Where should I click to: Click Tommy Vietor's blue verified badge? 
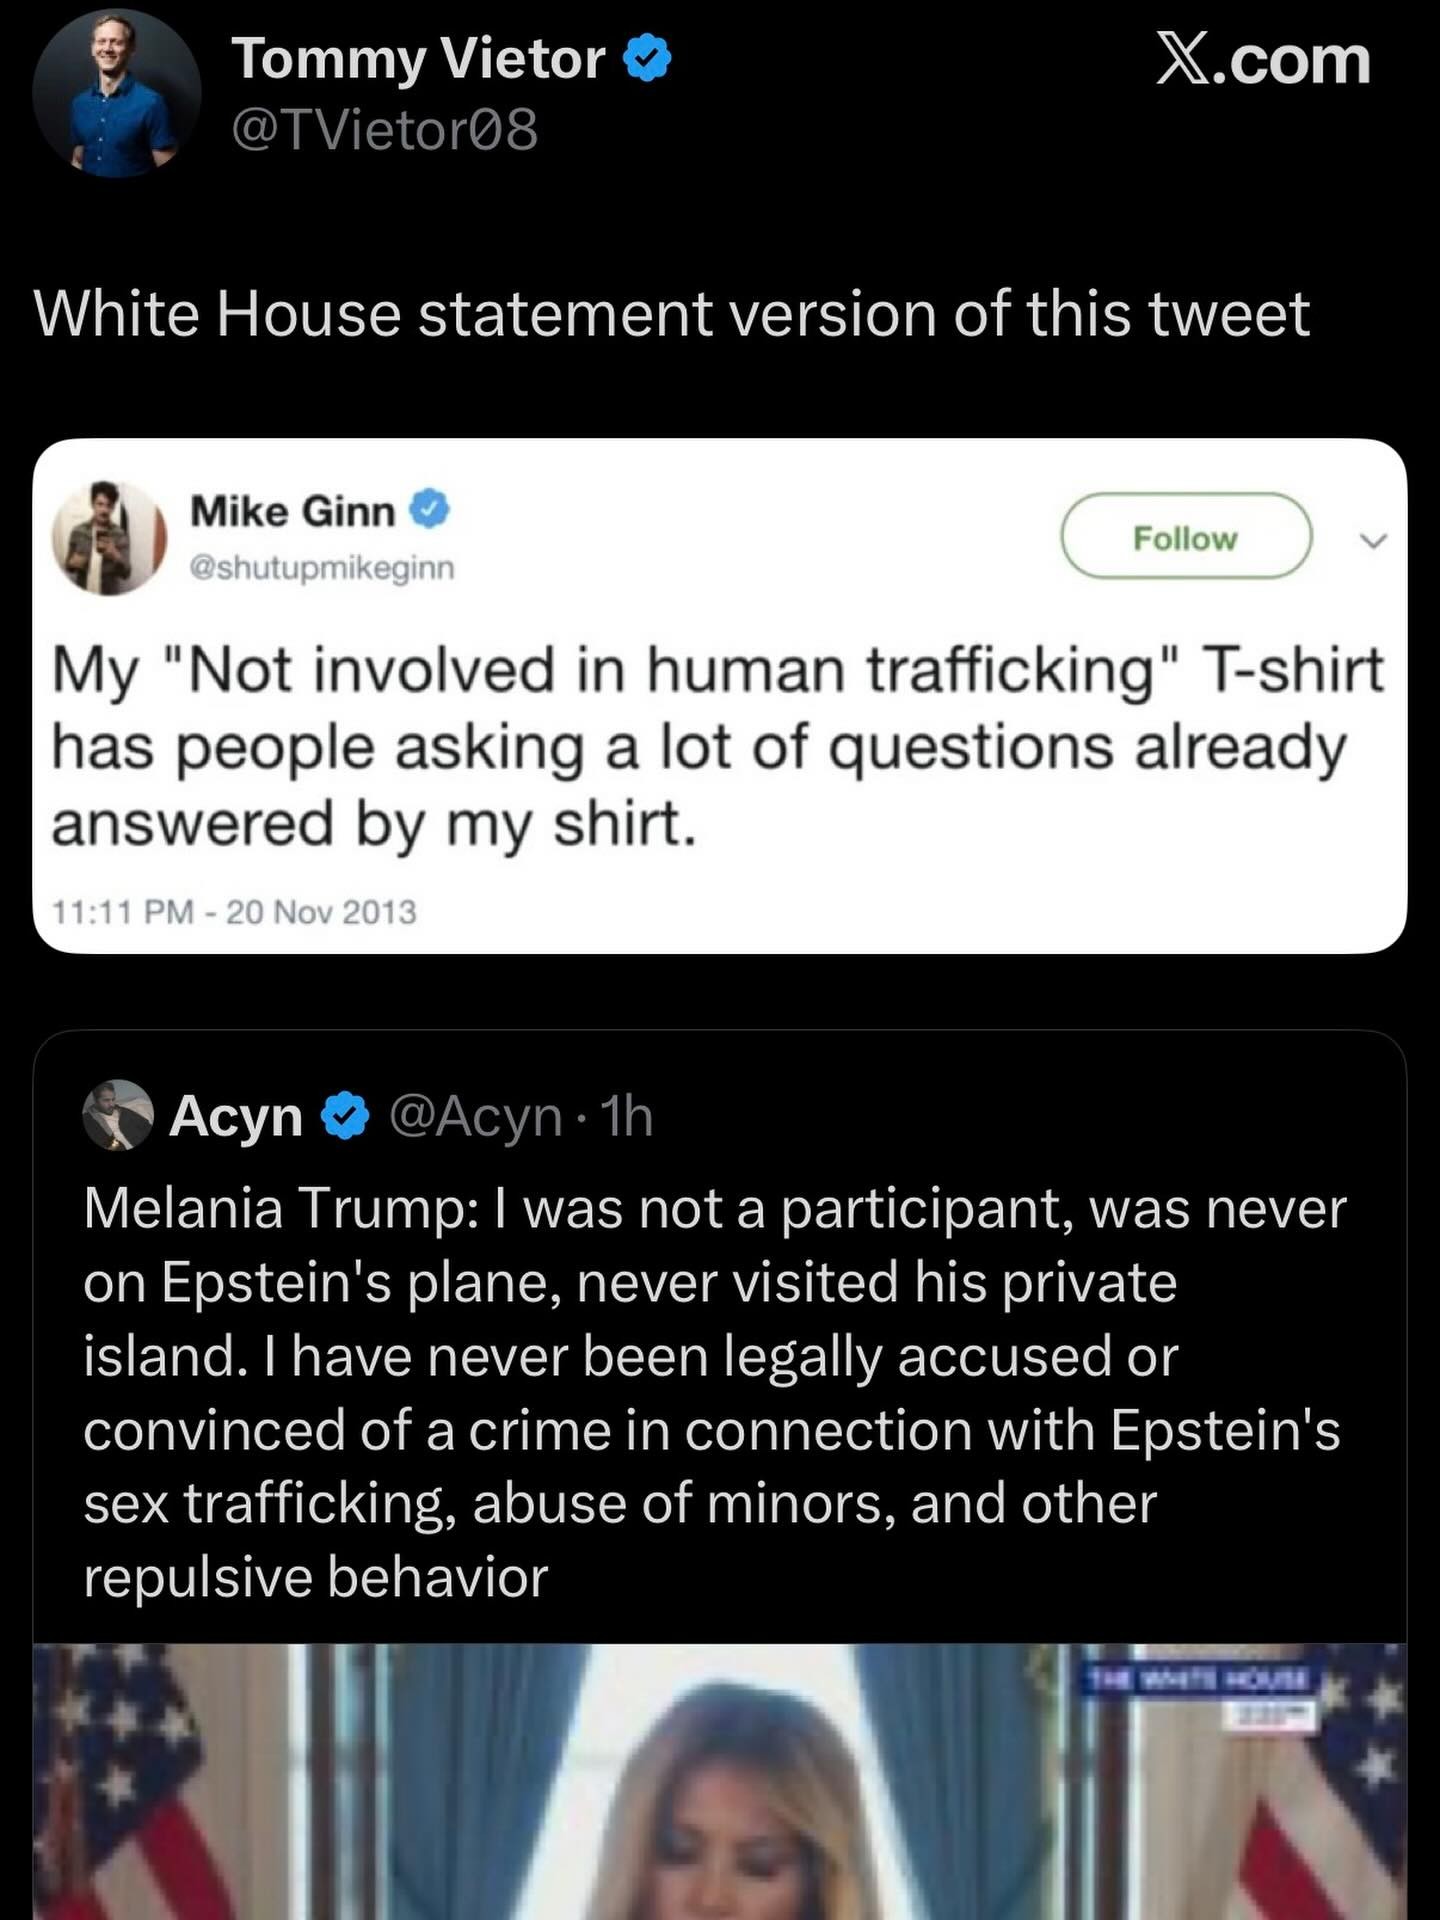coord(647,59)
